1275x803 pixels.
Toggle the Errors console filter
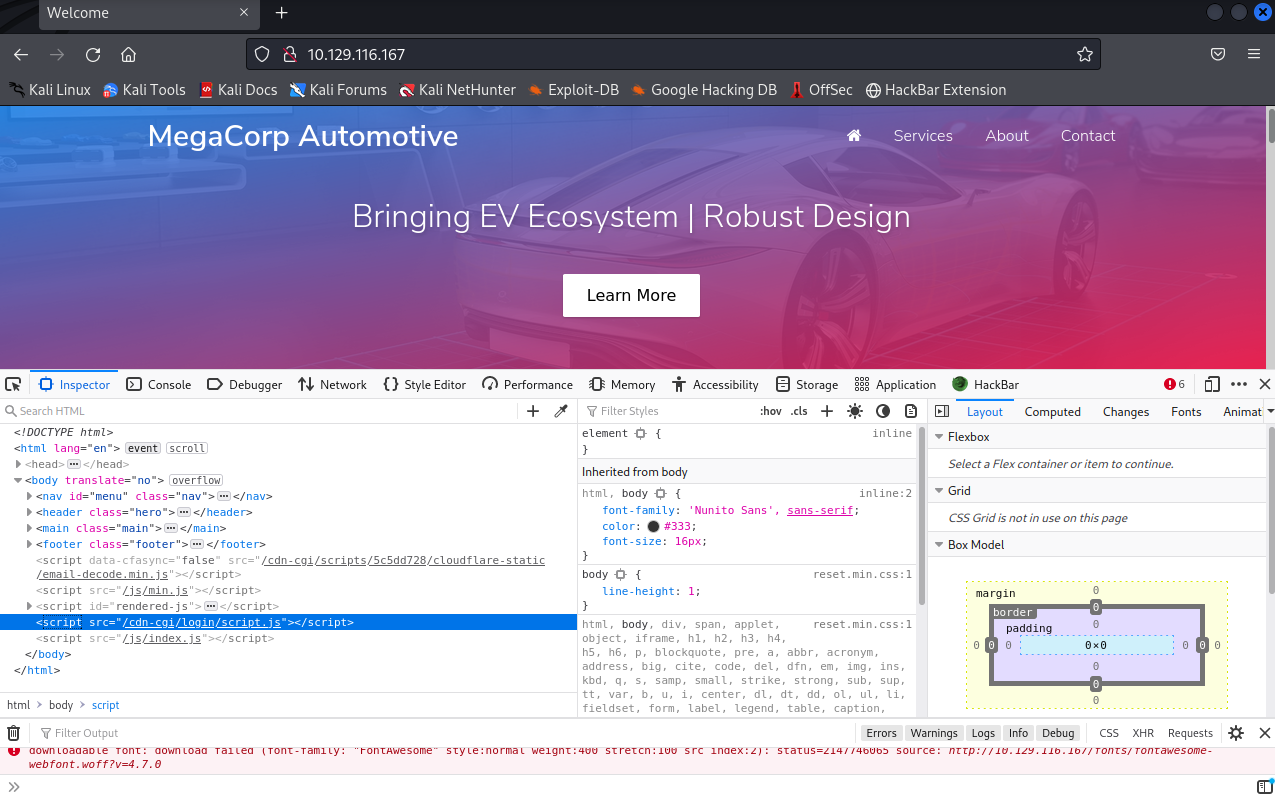(881, 733)
